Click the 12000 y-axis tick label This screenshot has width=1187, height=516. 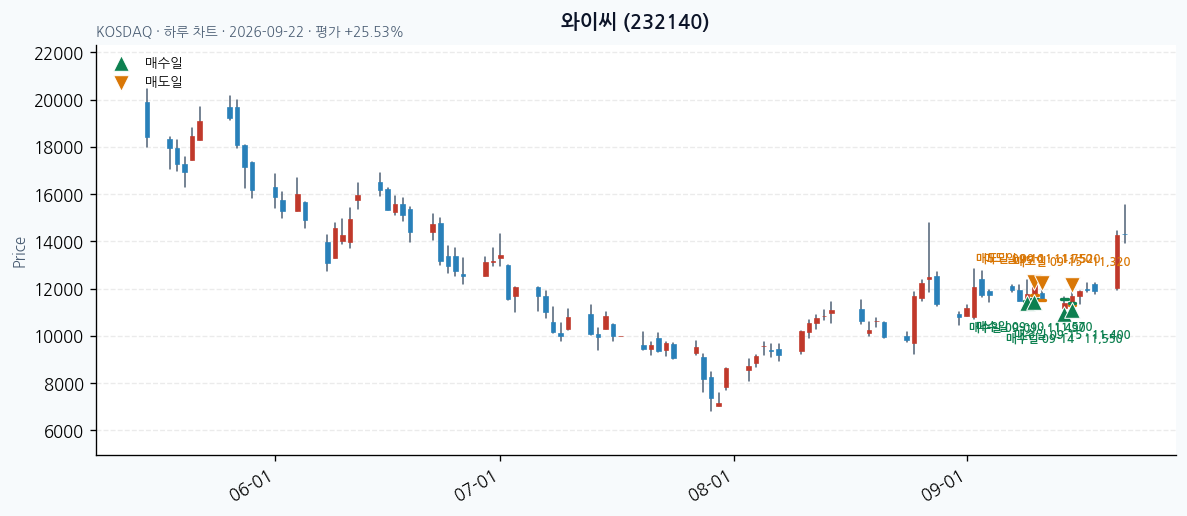pyautogui.click(x=59, y=290)
